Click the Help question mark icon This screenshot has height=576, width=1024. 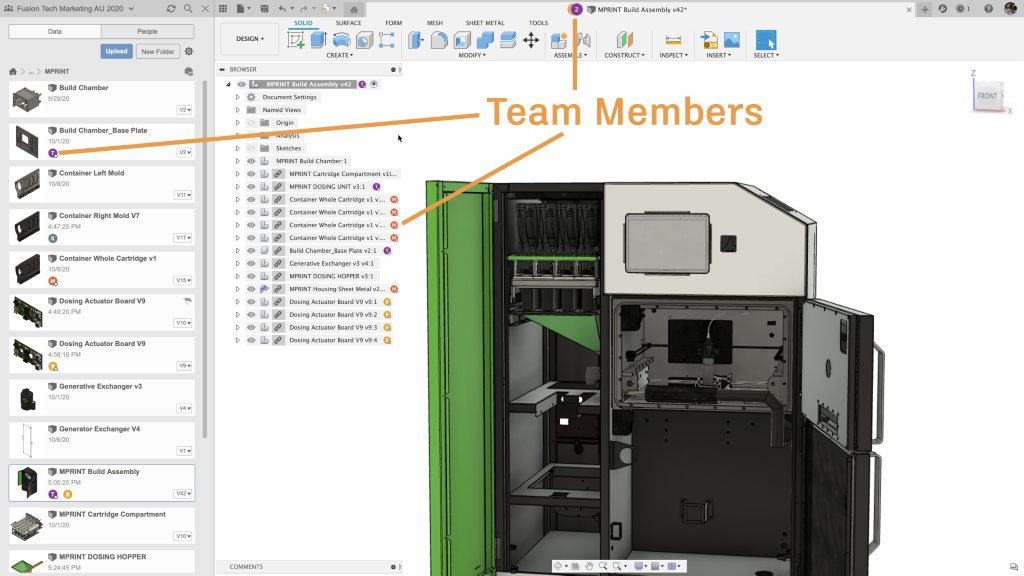tap(989, 9)
